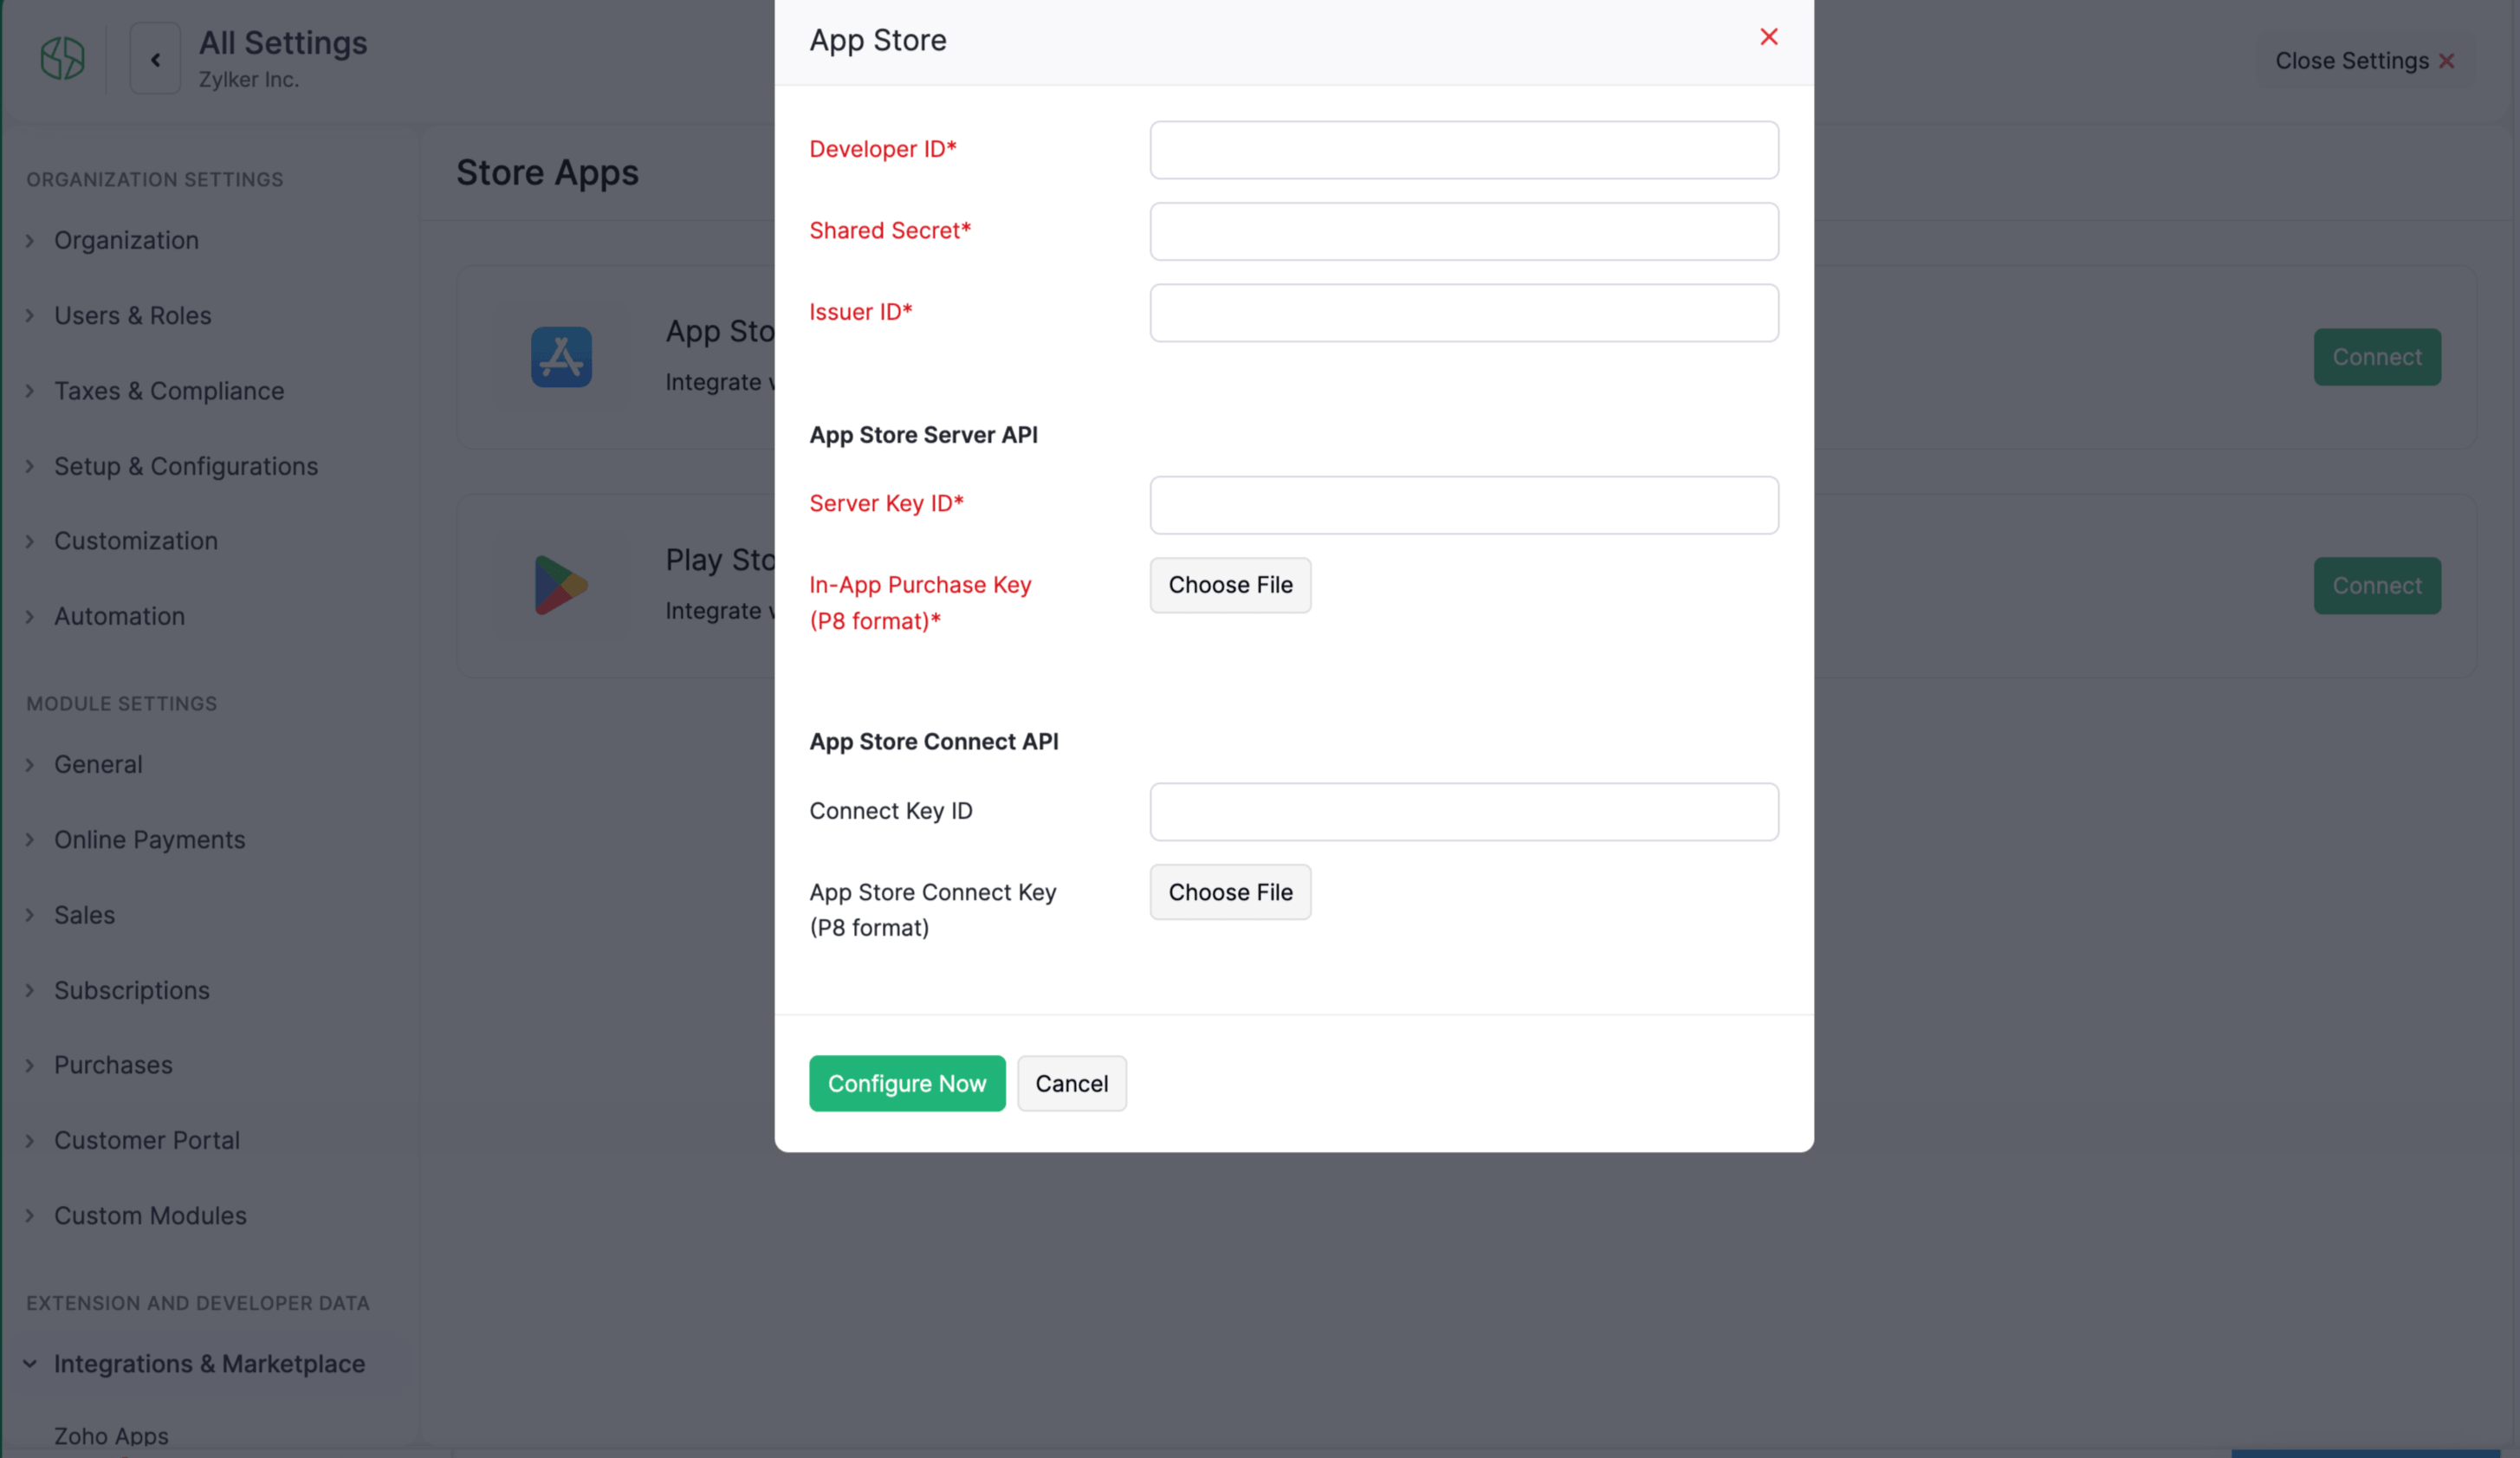Click the App Store app icon
The height and width of the screenshot is (1458, 2520).
pos(561,357)
